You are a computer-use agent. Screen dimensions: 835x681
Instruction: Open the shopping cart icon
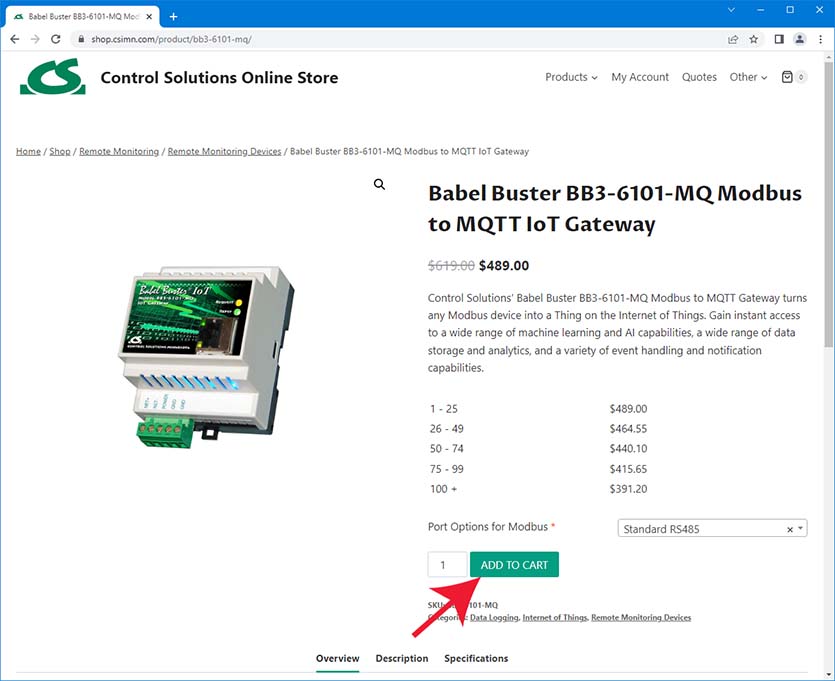787,77
